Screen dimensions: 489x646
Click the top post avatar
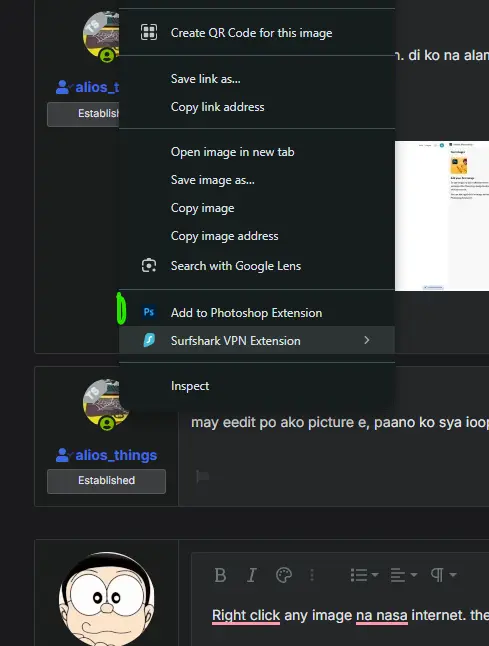(101, 36)
